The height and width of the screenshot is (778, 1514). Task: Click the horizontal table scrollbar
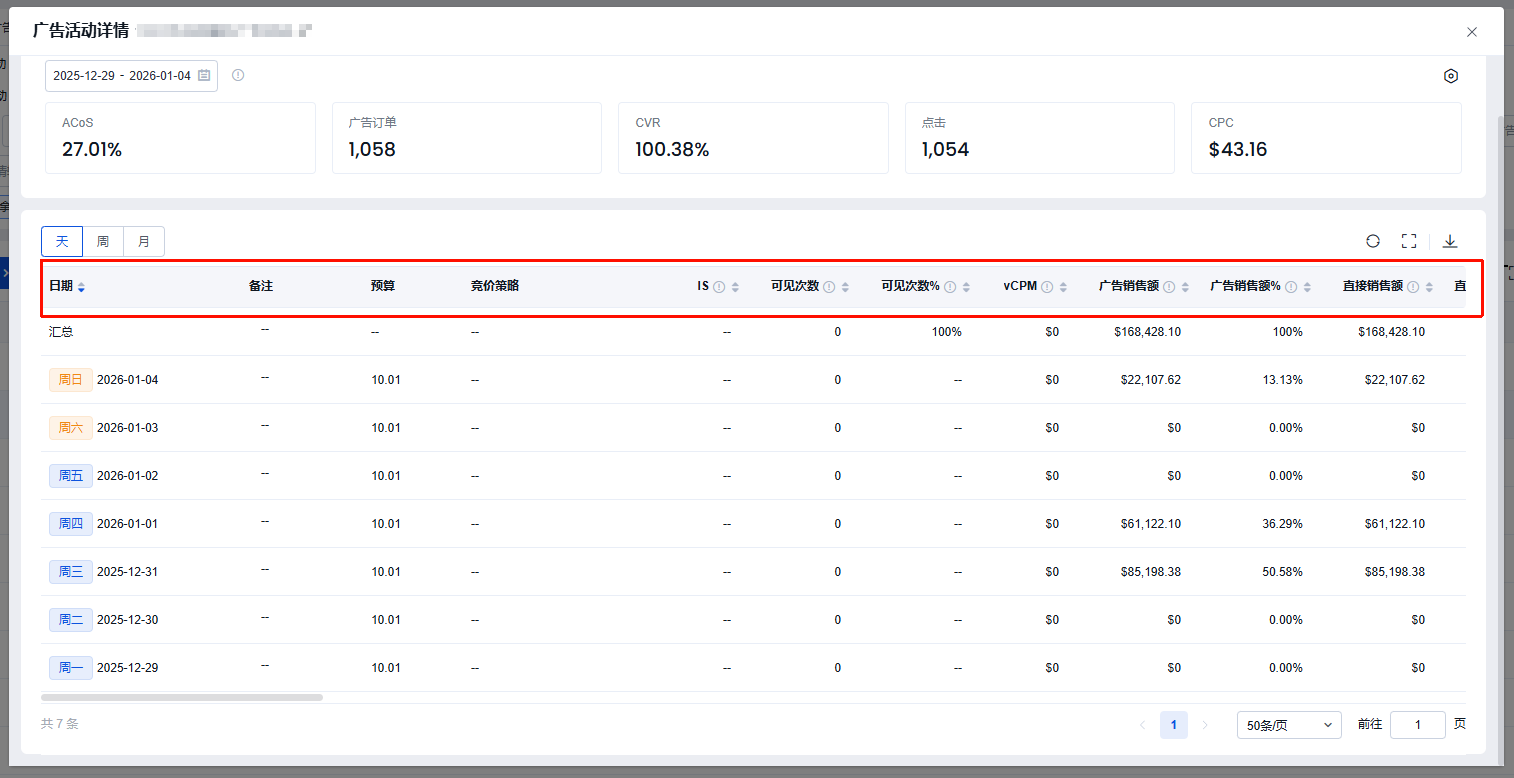pos(182,697)
